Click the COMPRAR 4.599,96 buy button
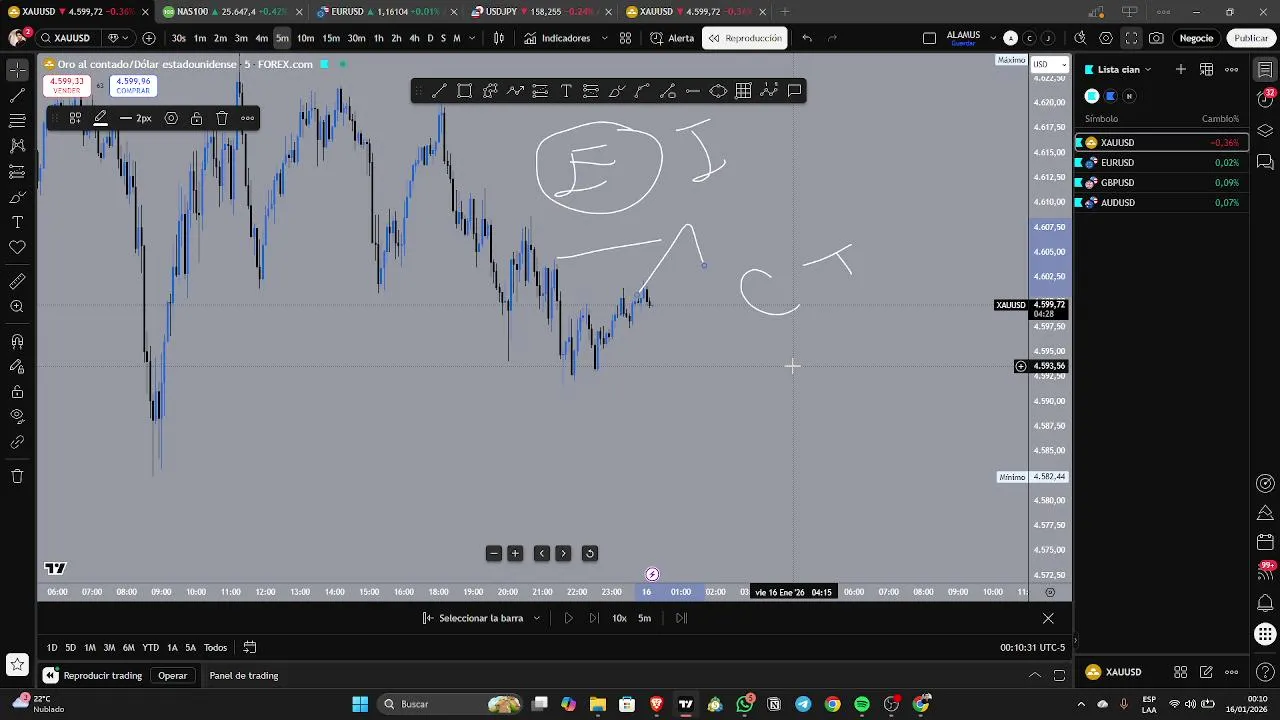The width and height of the screenshot is (1280, 720). pos(133,86)
